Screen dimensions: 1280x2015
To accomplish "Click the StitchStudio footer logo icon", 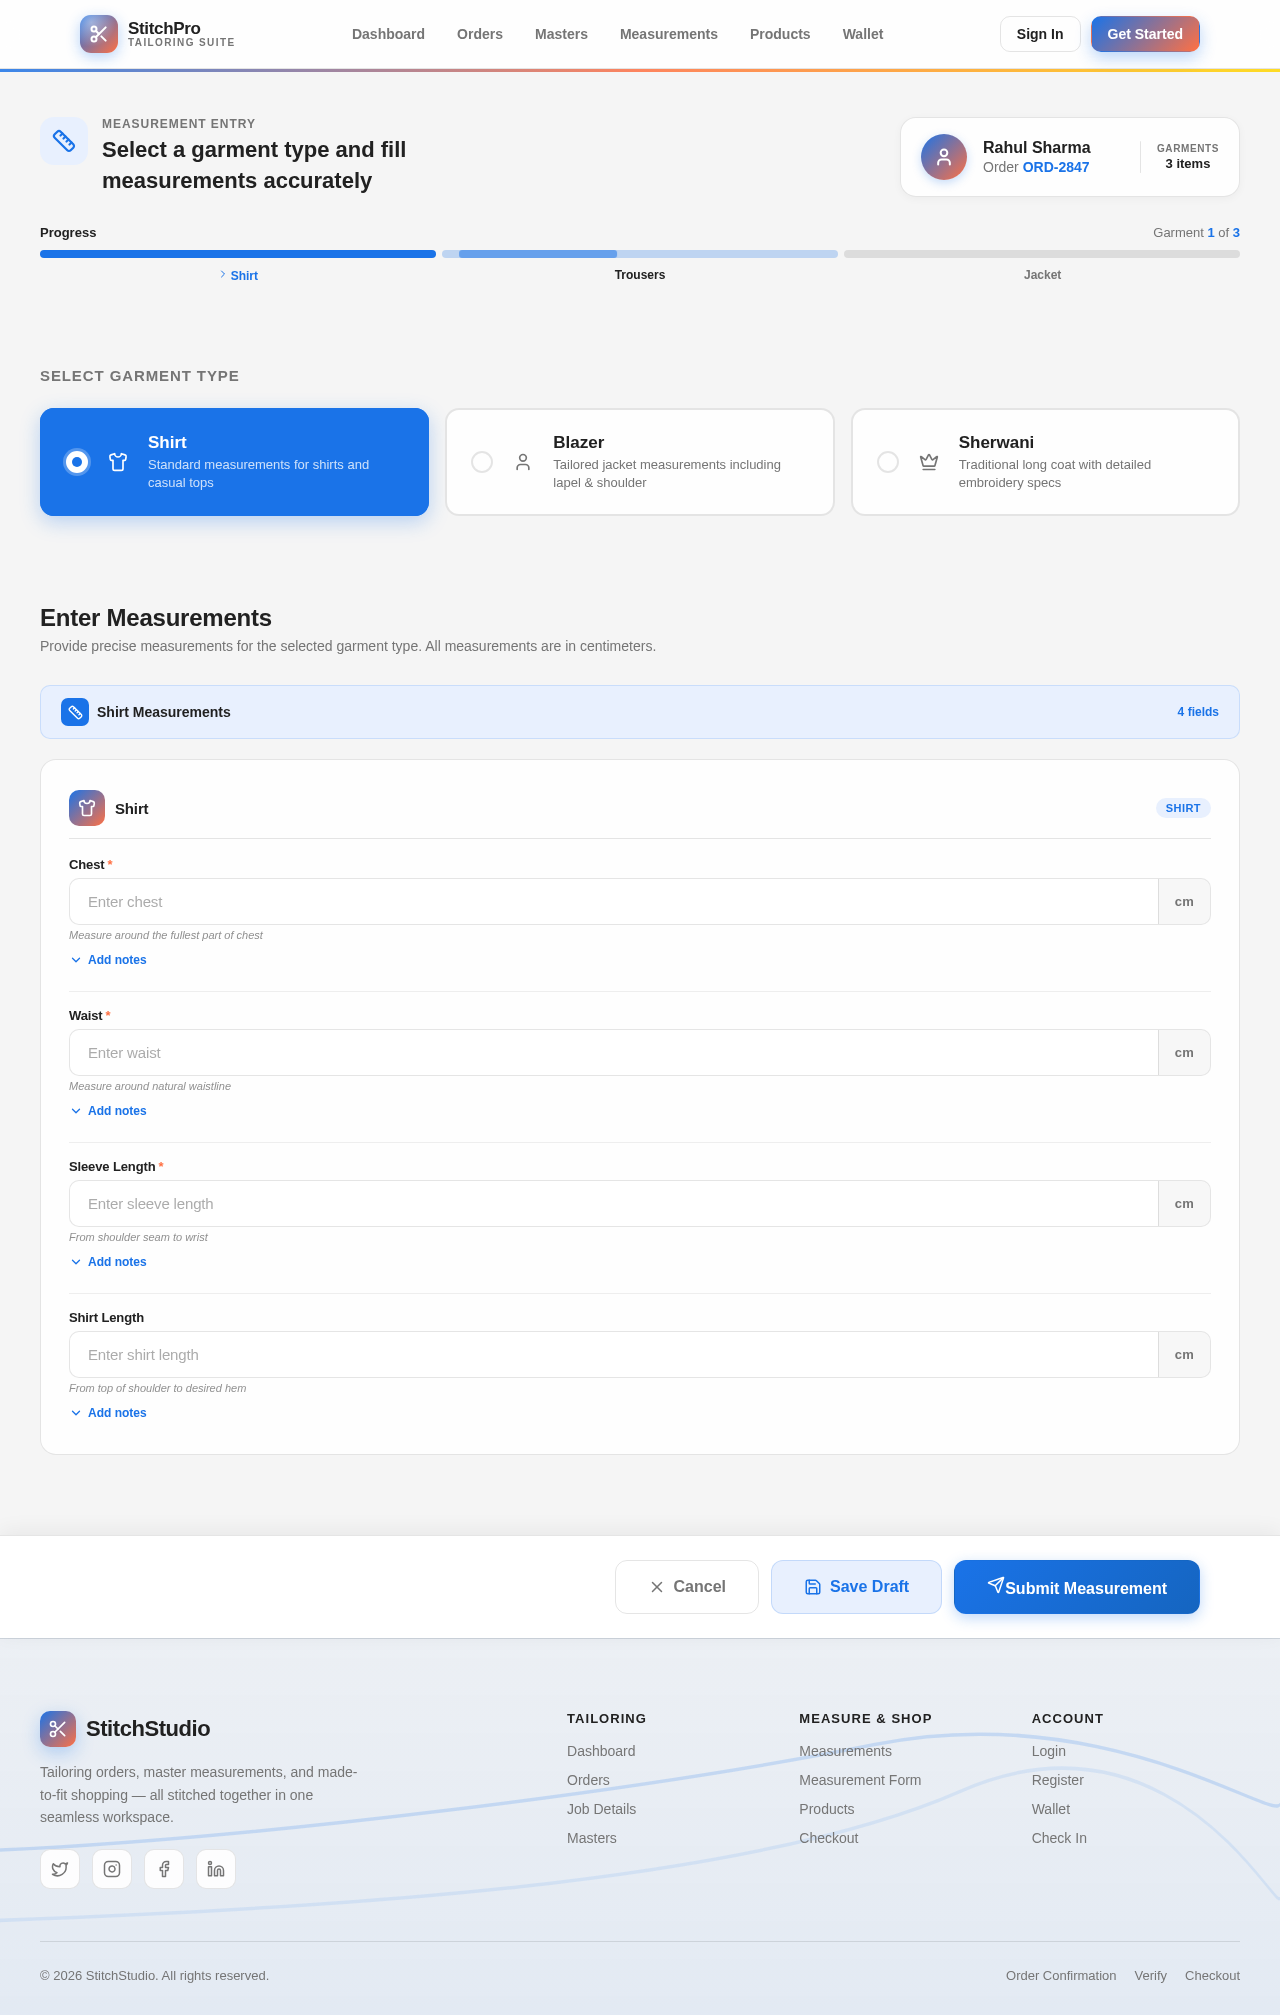I will (x=58, y=1729).
